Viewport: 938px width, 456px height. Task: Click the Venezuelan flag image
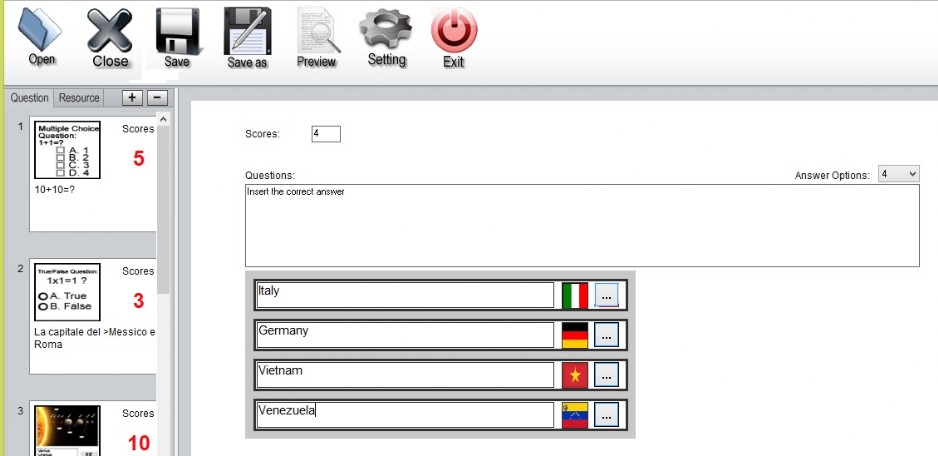[575, 415]
